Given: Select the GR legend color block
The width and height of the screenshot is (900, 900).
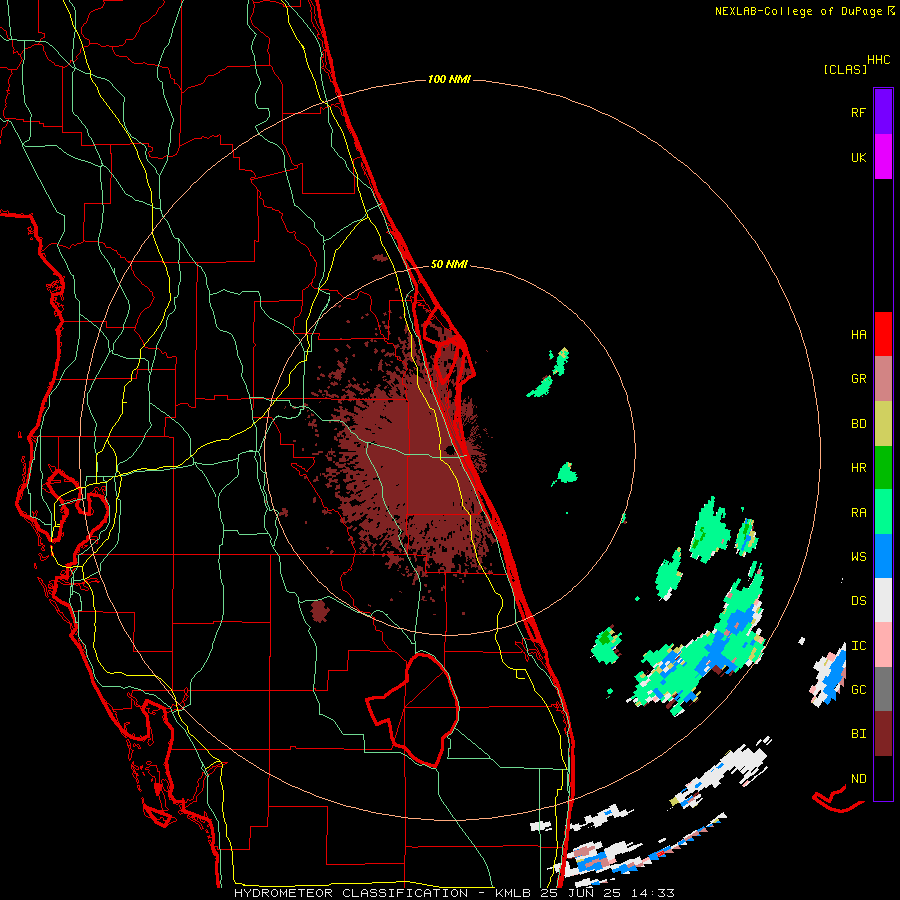Looking at the screenshot, I should (883, 378).
